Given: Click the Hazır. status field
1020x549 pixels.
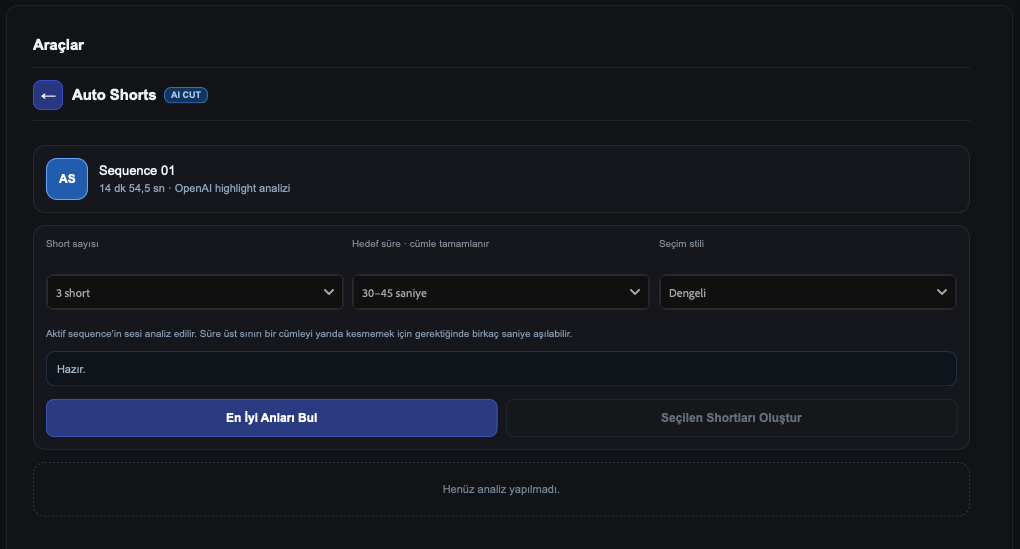Looking at the screenshot, I should [x=501, y=369].
